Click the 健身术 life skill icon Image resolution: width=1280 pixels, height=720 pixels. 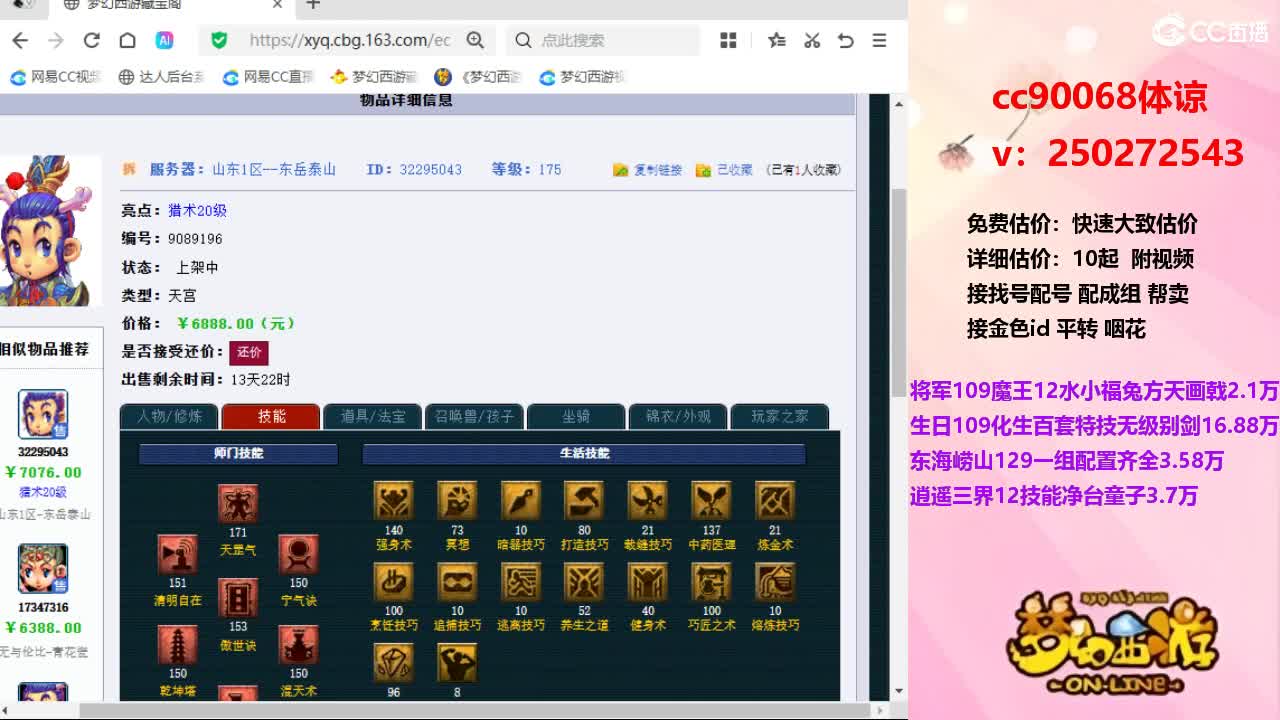[647, 582]
